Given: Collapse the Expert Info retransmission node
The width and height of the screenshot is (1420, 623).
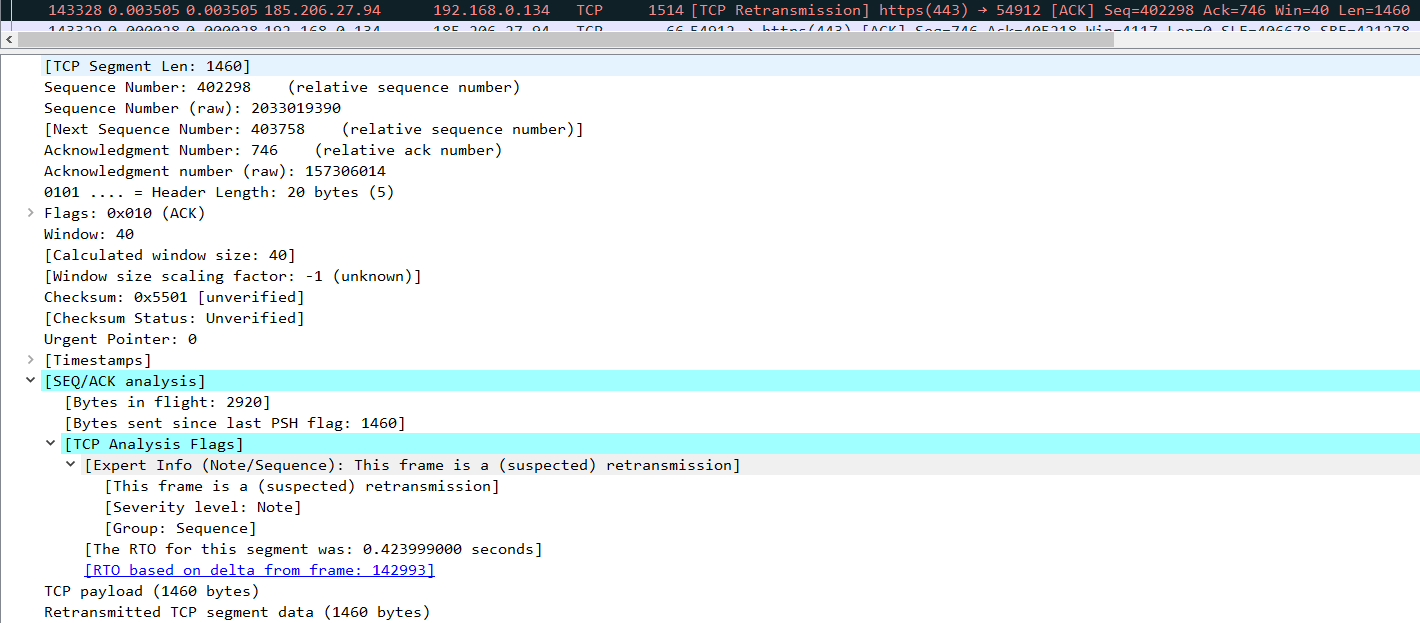Looking at the screenshot, I should pyautogui.click(x=71, y=465).
